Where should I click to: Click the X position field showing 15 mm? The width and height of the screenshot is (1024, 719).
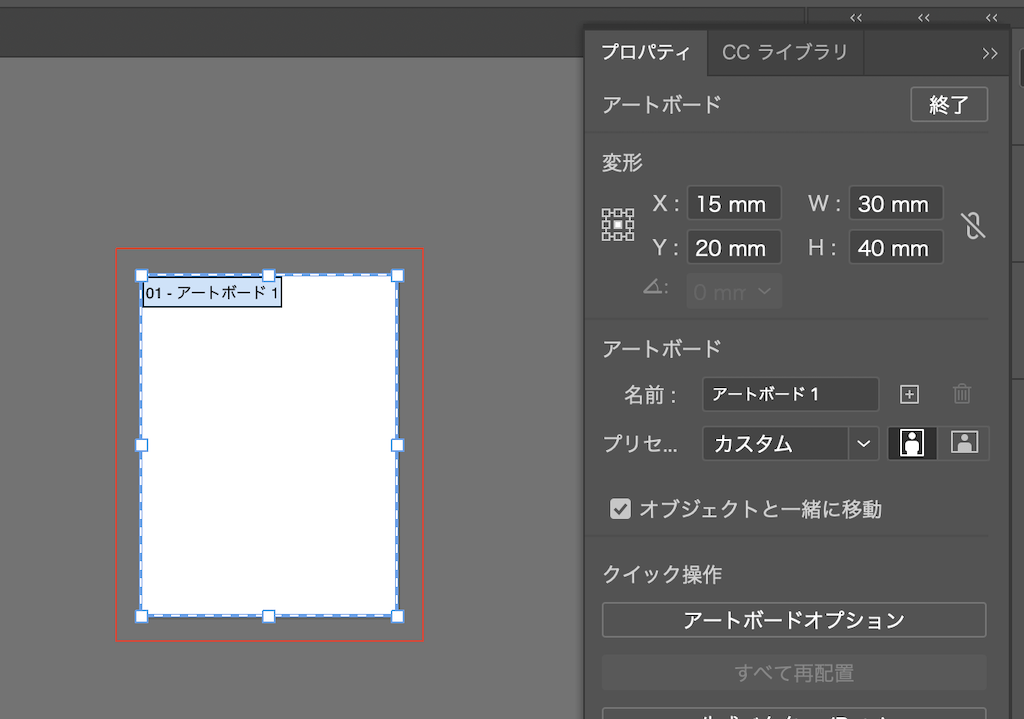[x=734, y=204]
